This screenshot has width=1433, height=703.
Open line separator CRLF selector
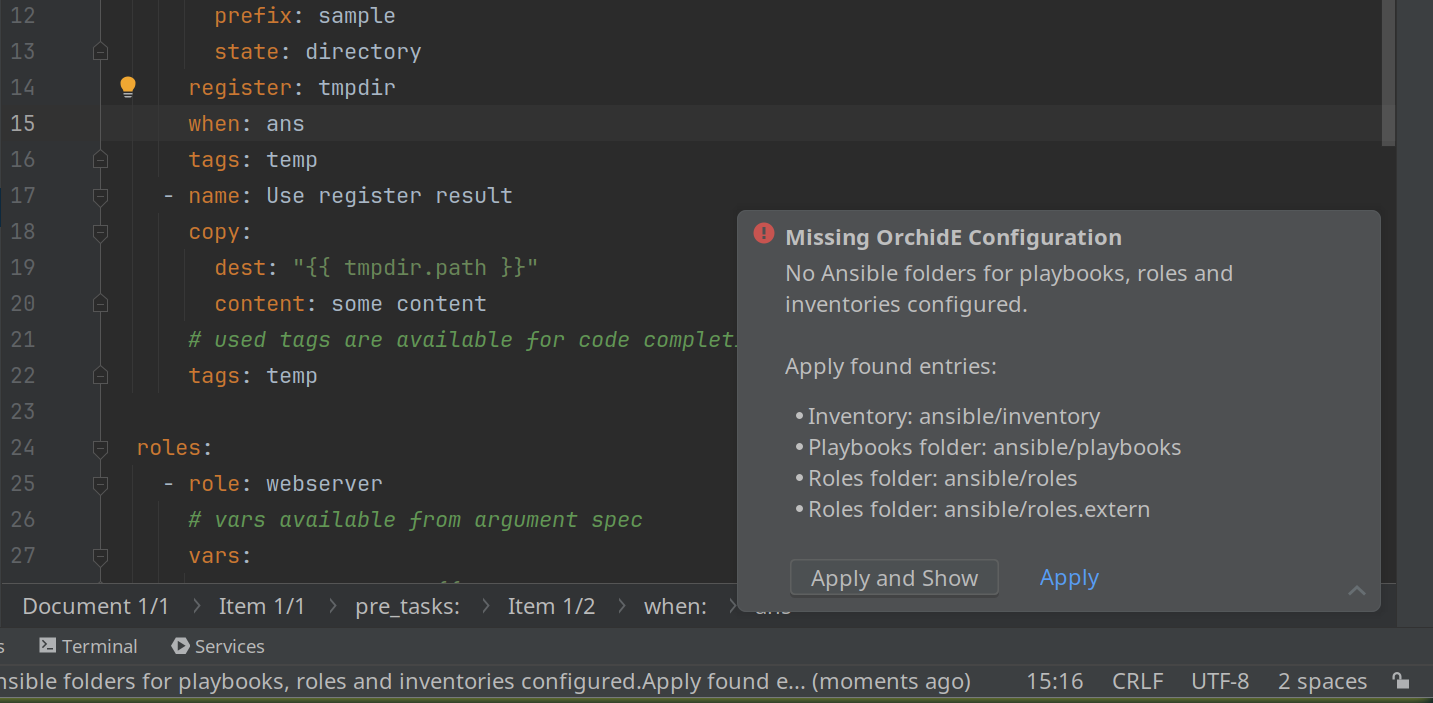[1137, 681]
